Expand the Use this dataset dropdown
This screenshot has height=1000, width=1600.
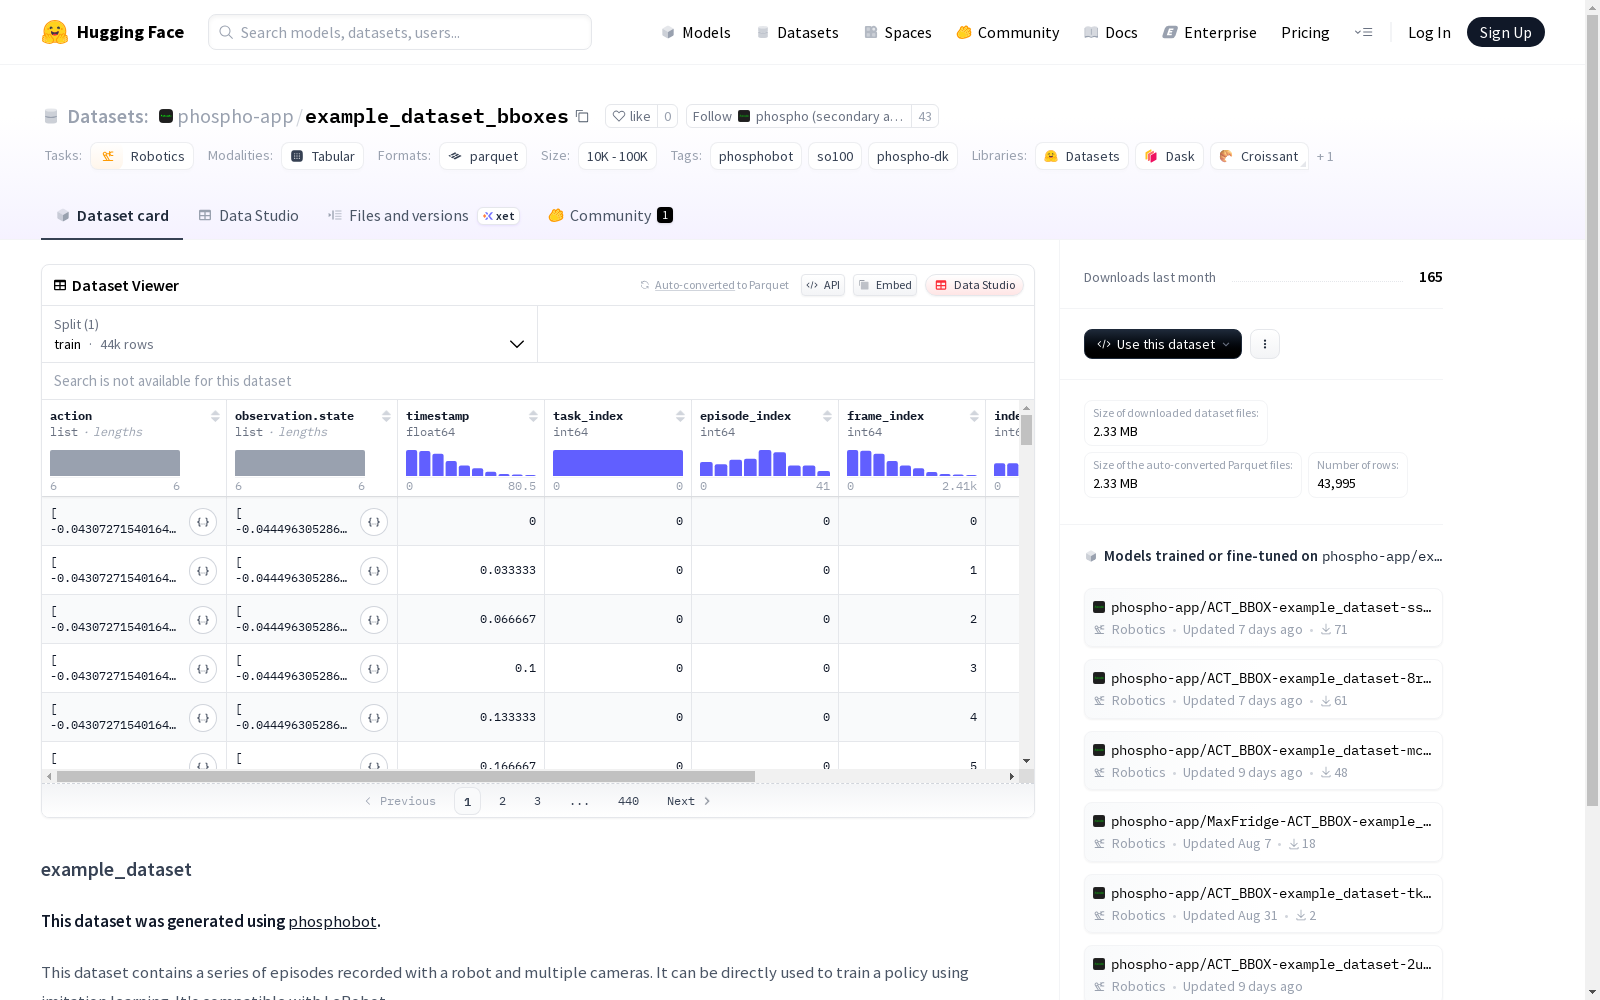pos(1163,344)
